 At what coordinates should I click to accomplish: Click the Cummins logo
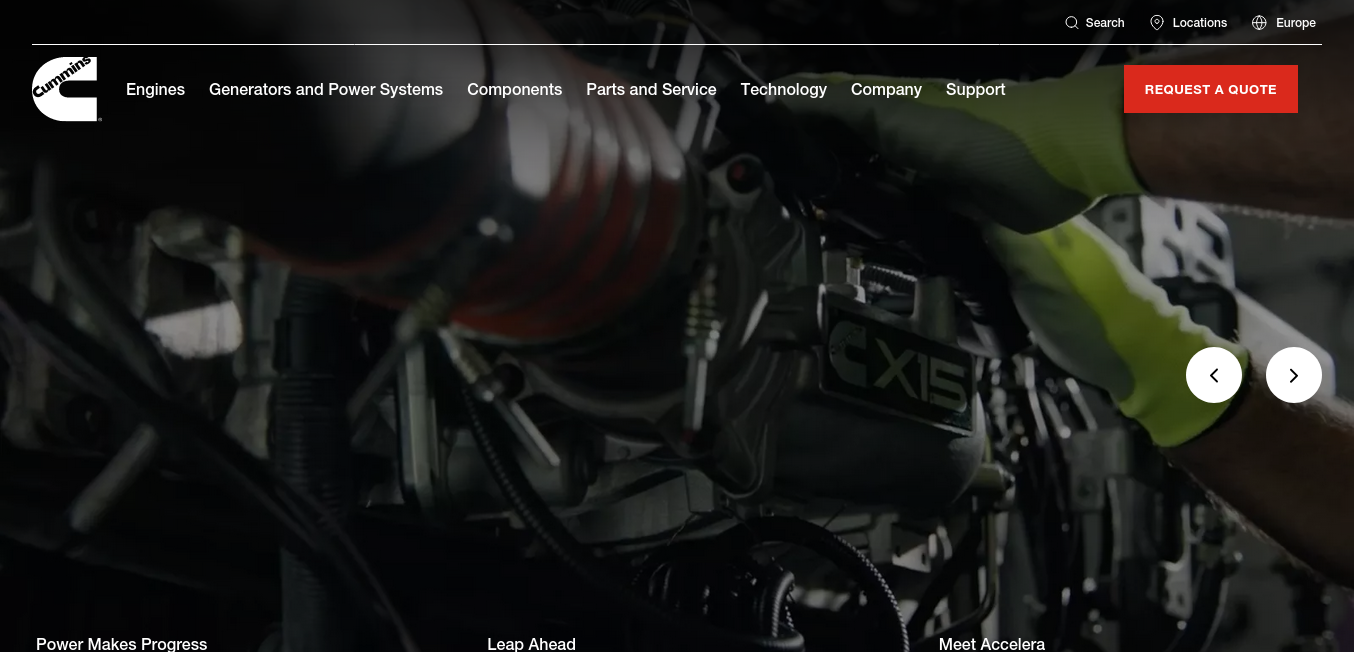pyautogui.click(x=65, y=89)
